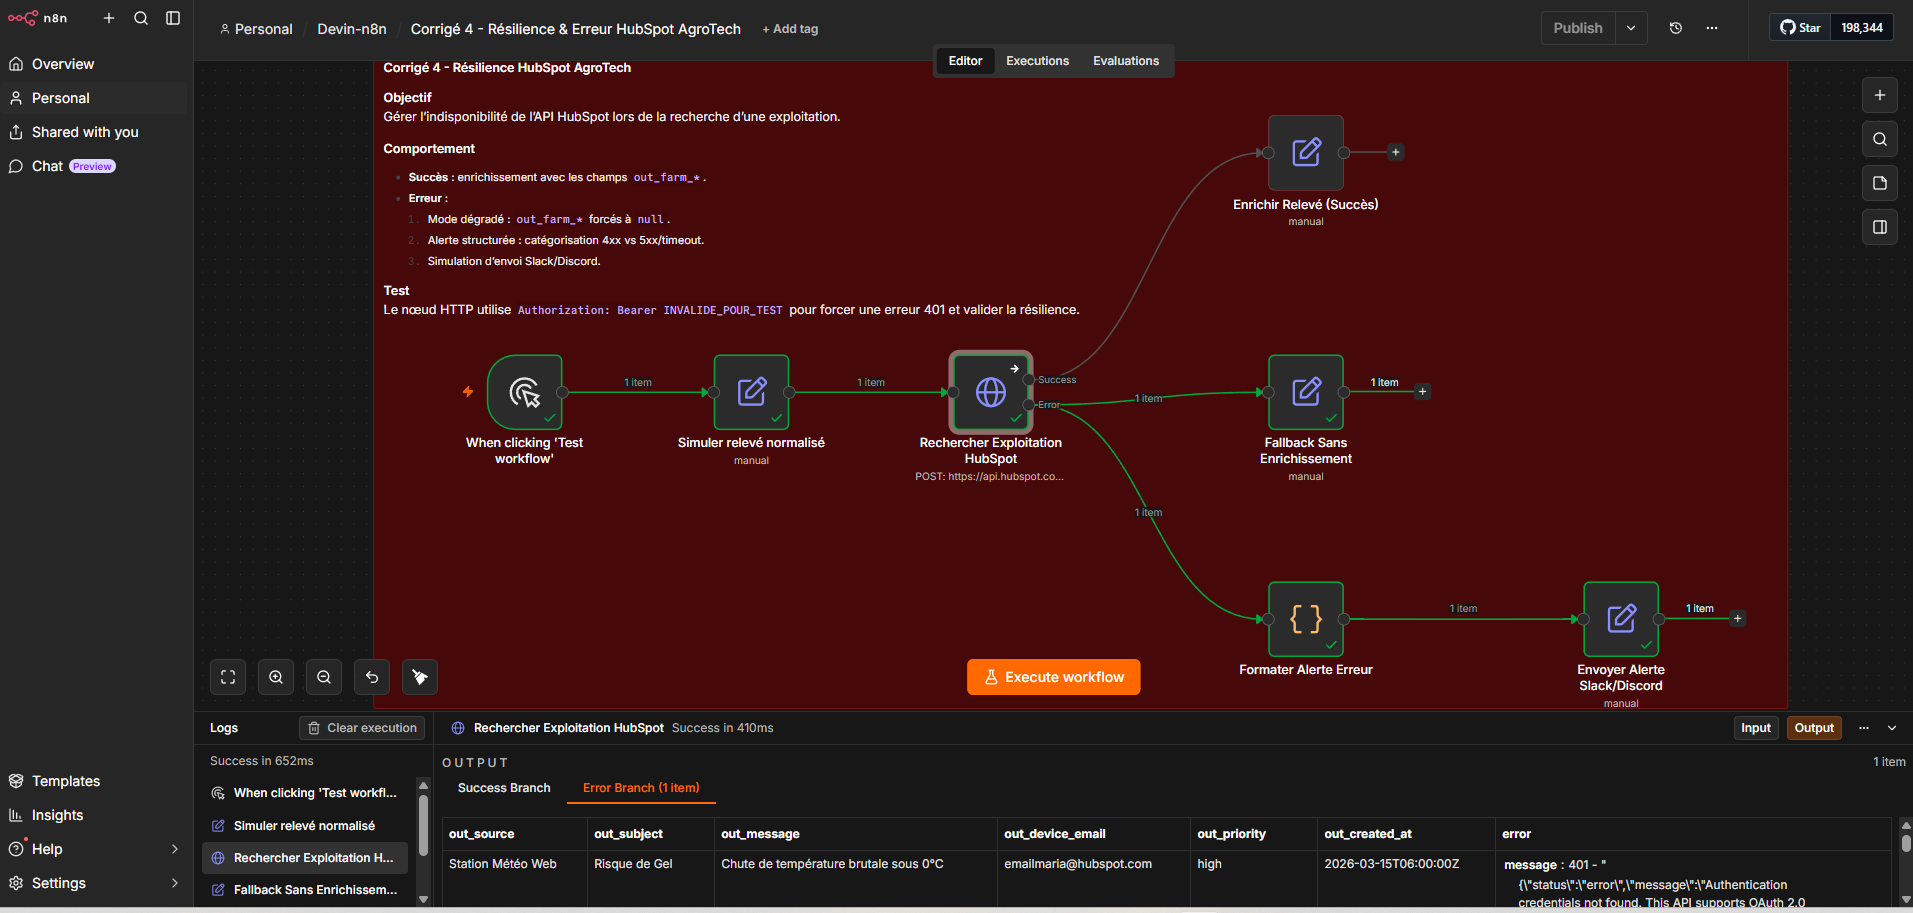This screenshot has width=1913, height=913.
Task: Select the Envoyer Alerte Slack/Discord node
Action: coord(1621,619)
